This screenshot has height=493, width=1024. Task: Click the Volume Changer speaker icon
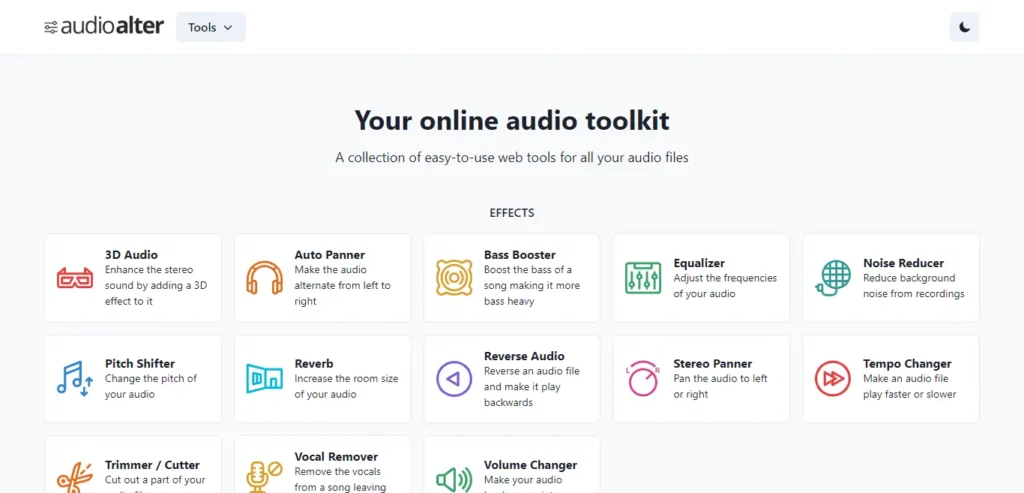click(x=454, y=479)
